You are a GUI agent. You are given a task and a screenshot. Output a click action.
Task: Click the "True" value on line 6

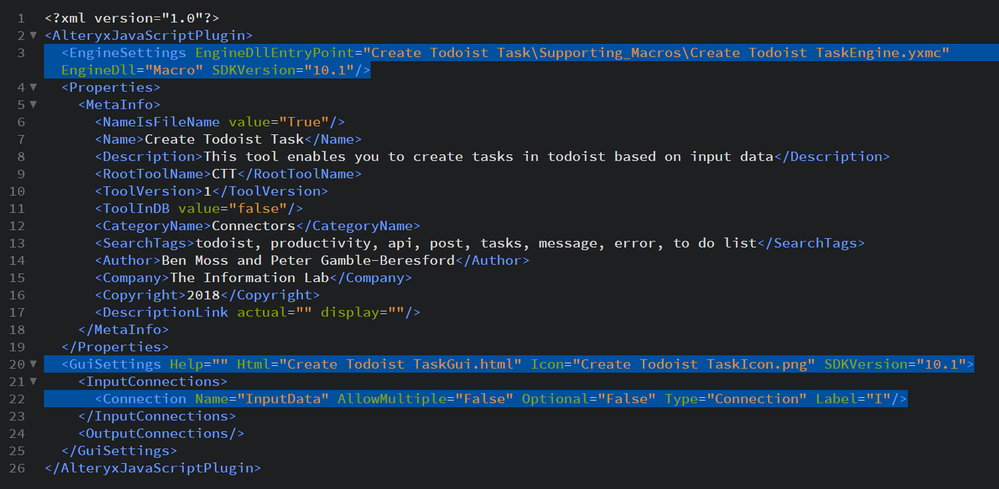[304, 122]
